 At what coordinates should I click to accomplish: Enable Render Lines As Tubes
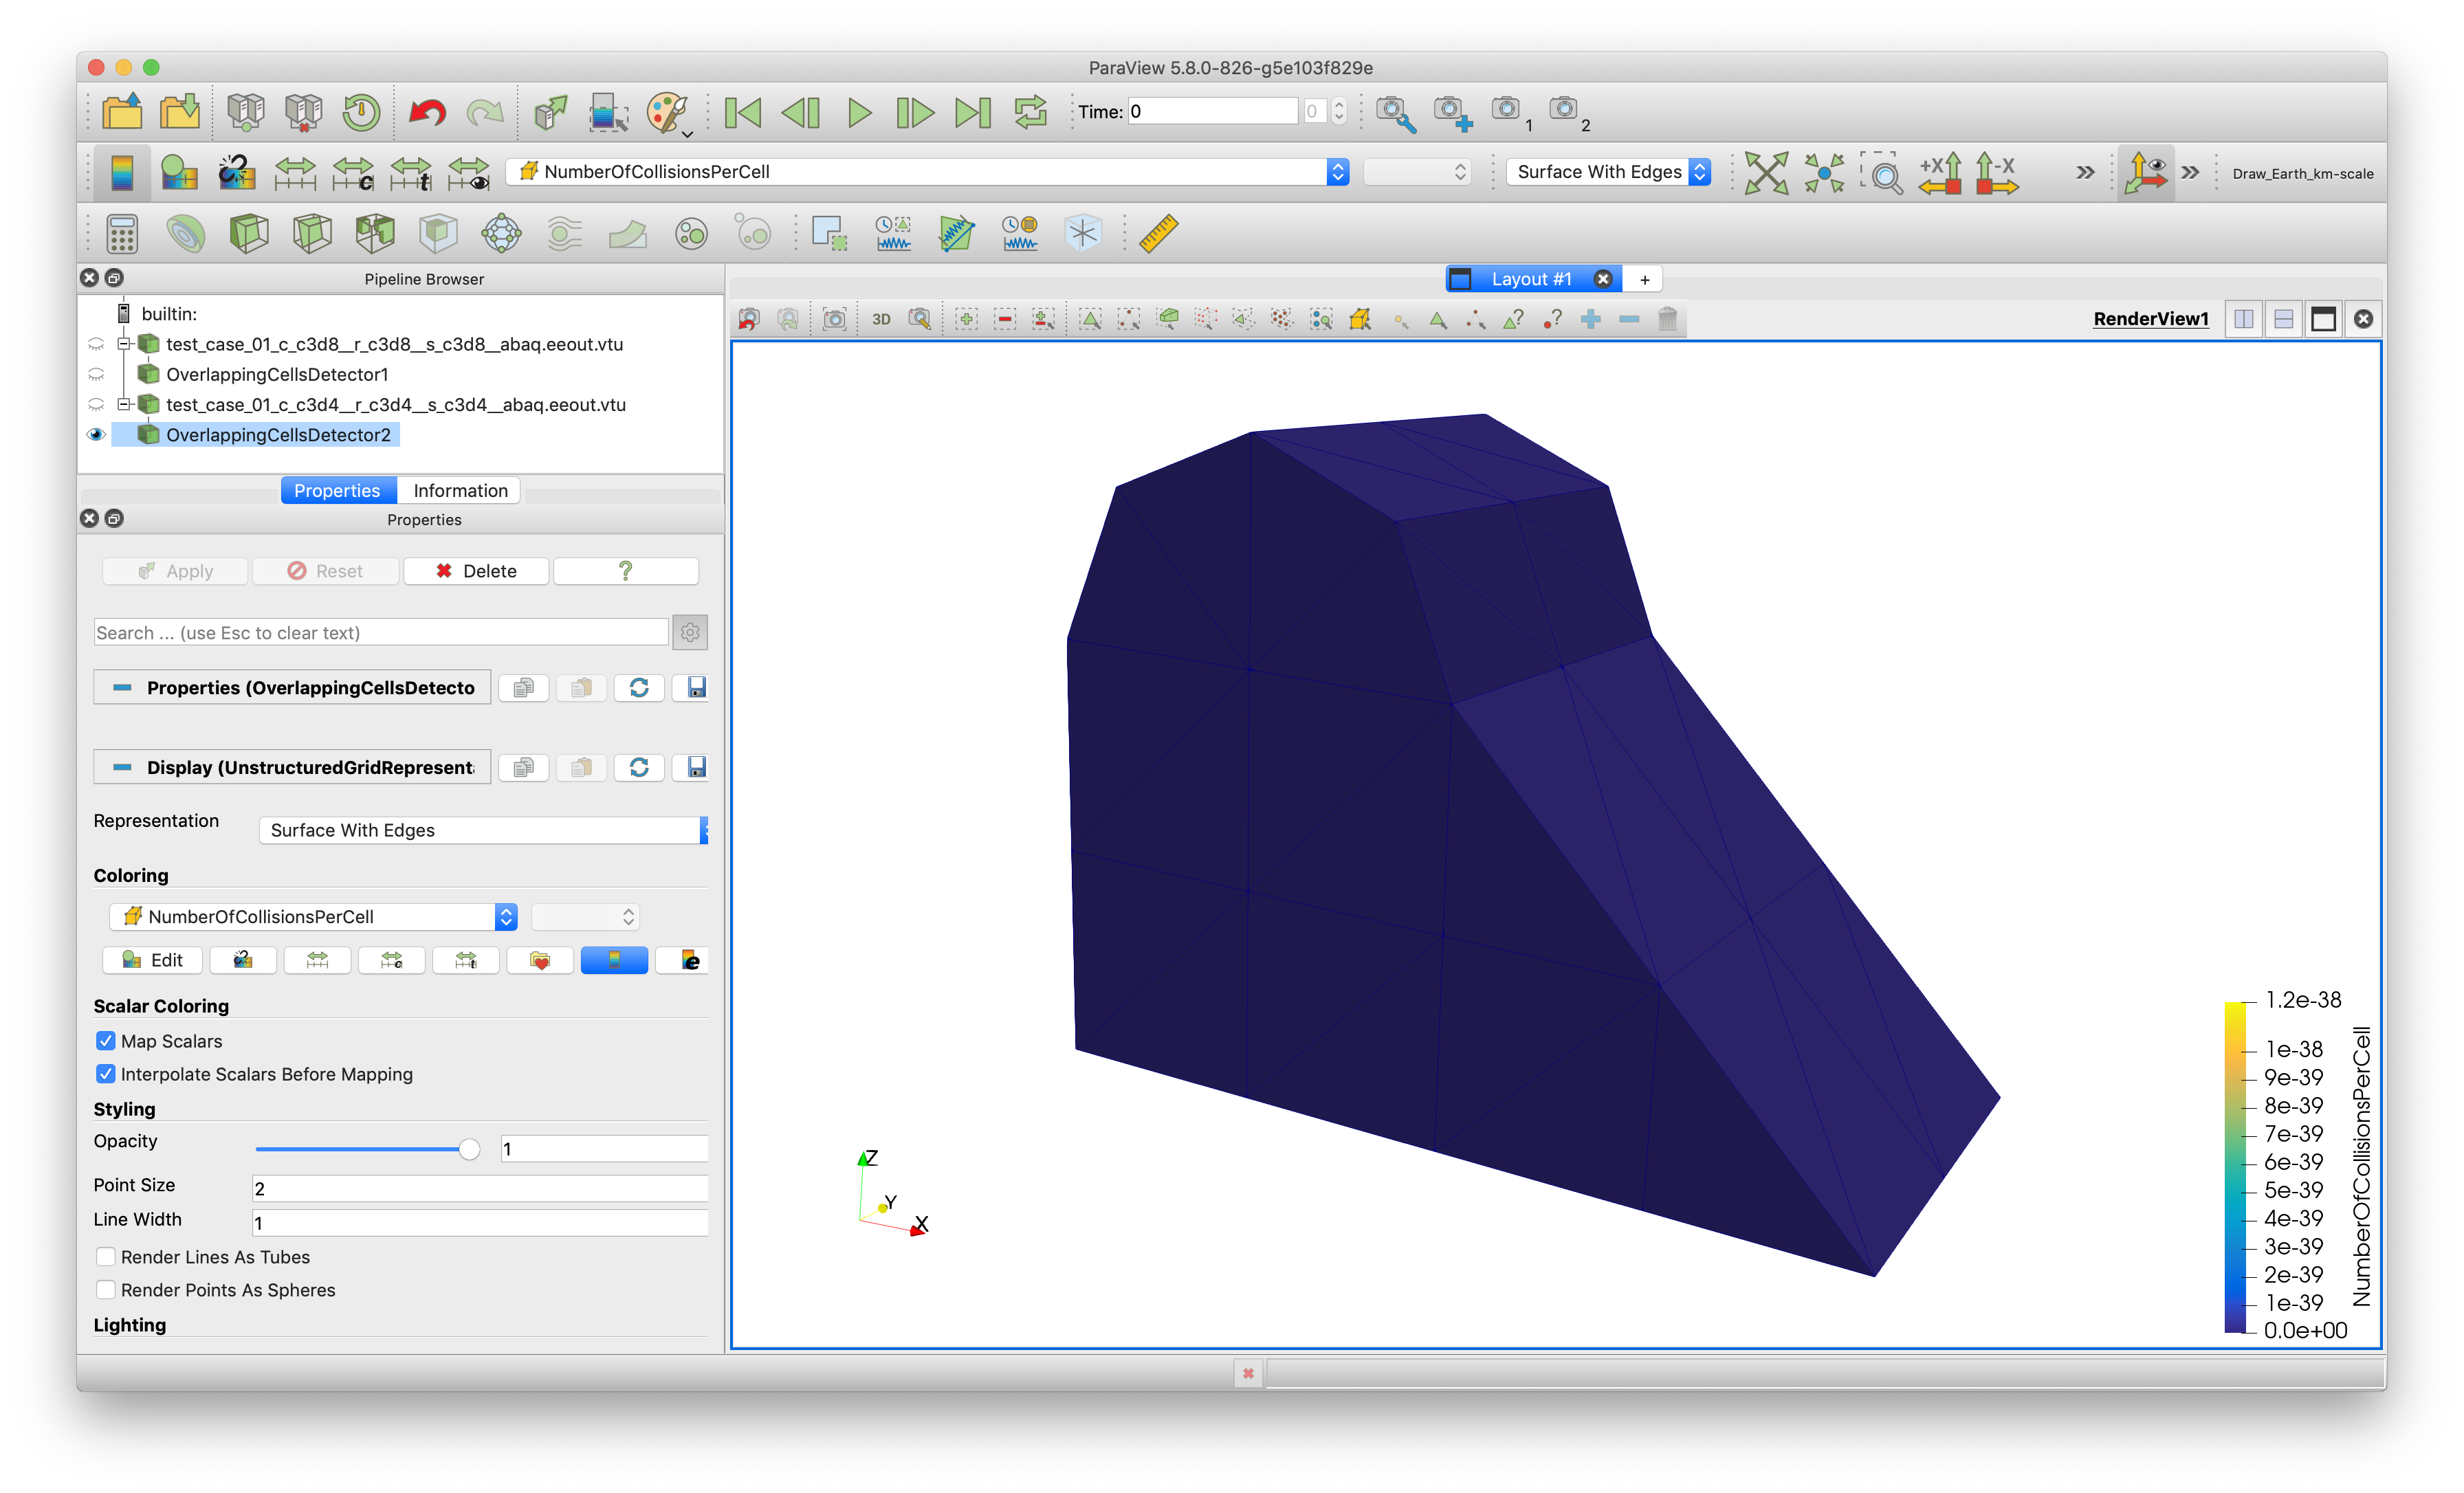(105, 1257)
